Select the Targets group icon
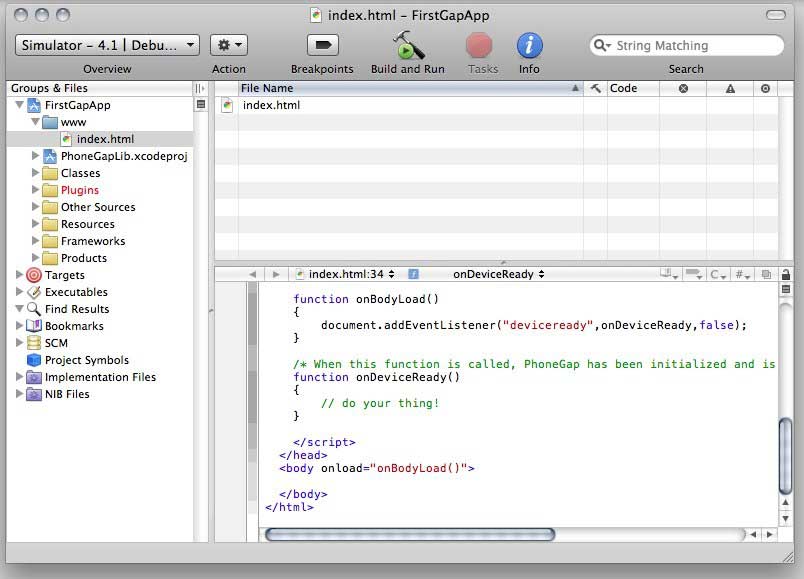Viewport: 804px width, 579px height. click(x=34, y=275)
